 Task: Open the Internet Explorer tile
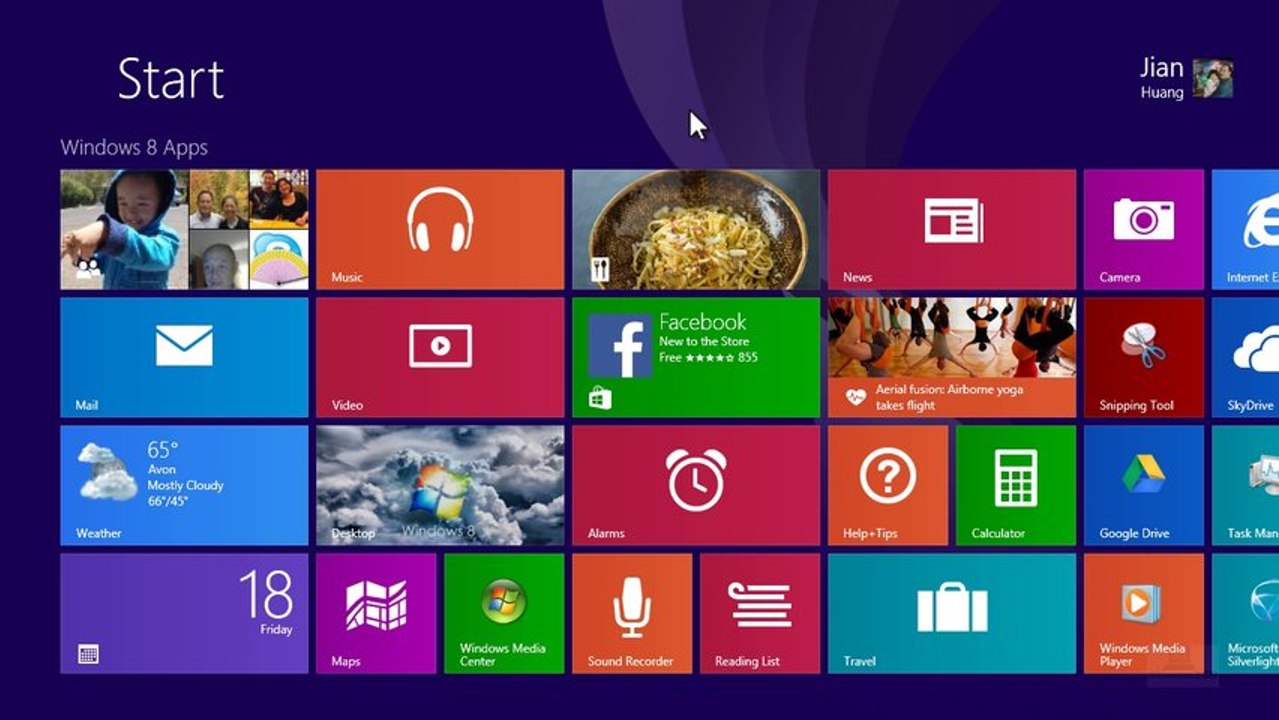tap(1245, 230)
